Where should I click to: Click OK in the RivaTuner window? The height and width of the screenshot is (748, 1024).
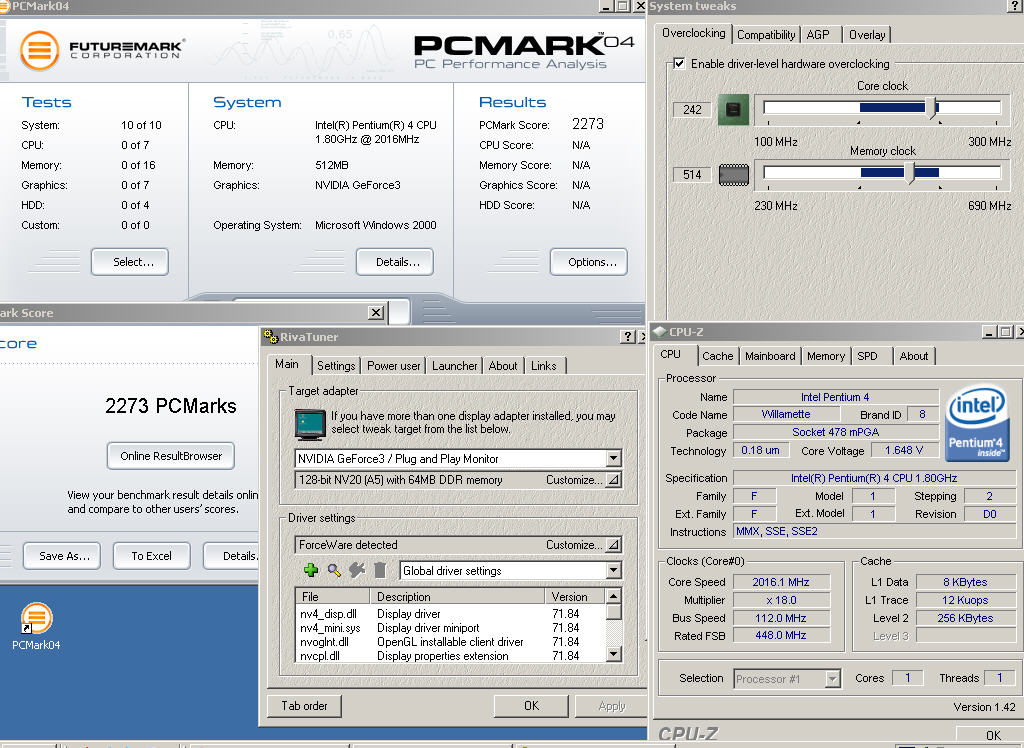pyautogui.click(x=531, y=706)
